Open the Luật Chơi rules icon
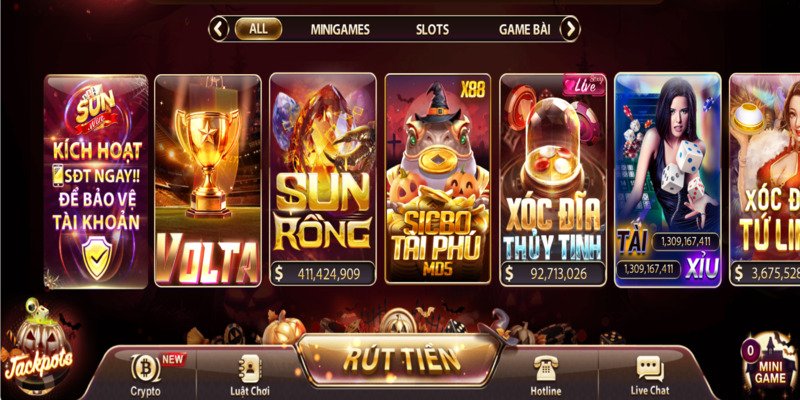The image size is (800, 400). pyautogui.click(x=249, y=369)
